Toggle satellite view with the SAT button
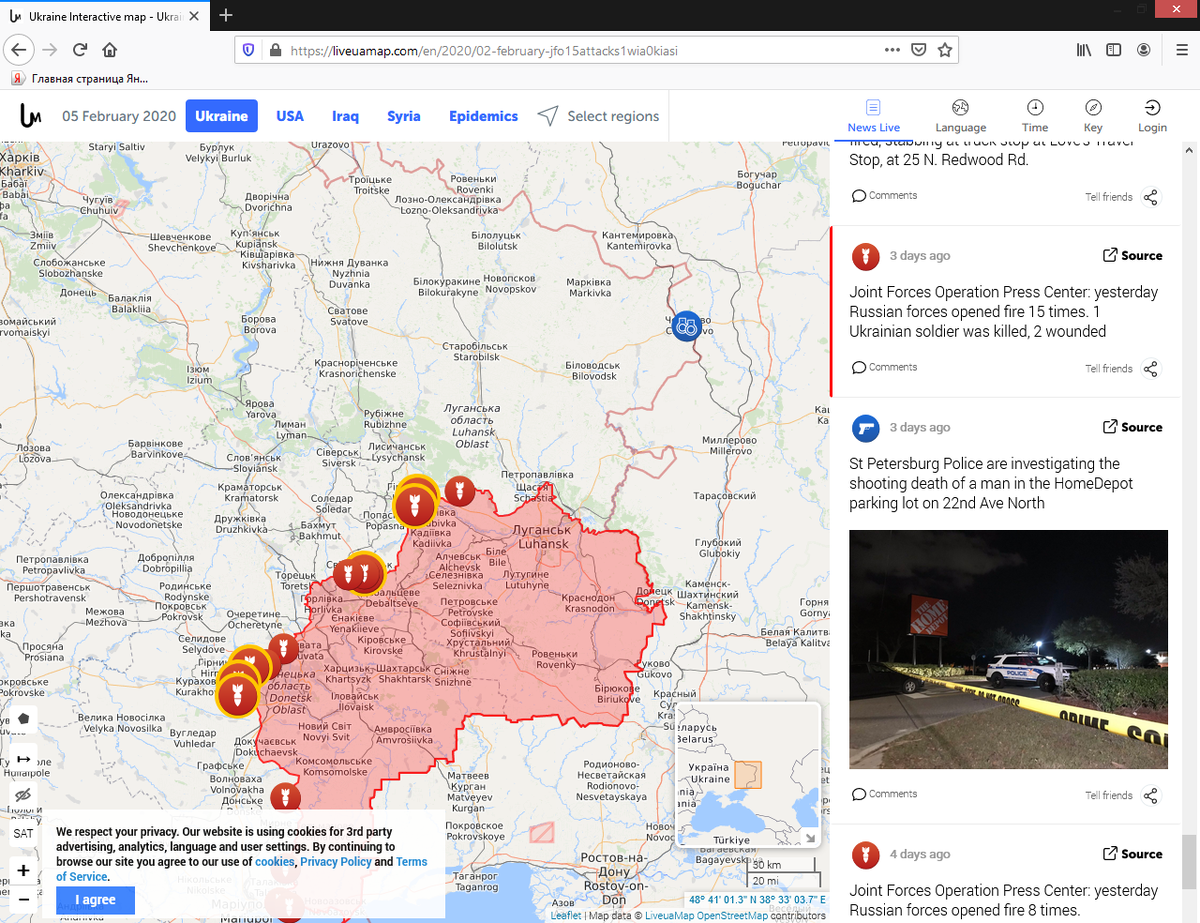1200x923 pixels. coord(23,832)
